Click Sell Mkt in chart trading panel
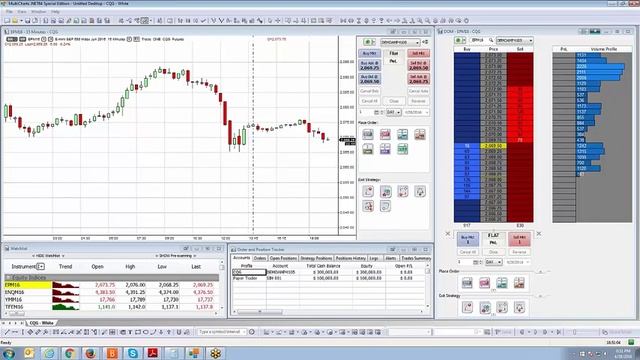 (x=418, y=53)
